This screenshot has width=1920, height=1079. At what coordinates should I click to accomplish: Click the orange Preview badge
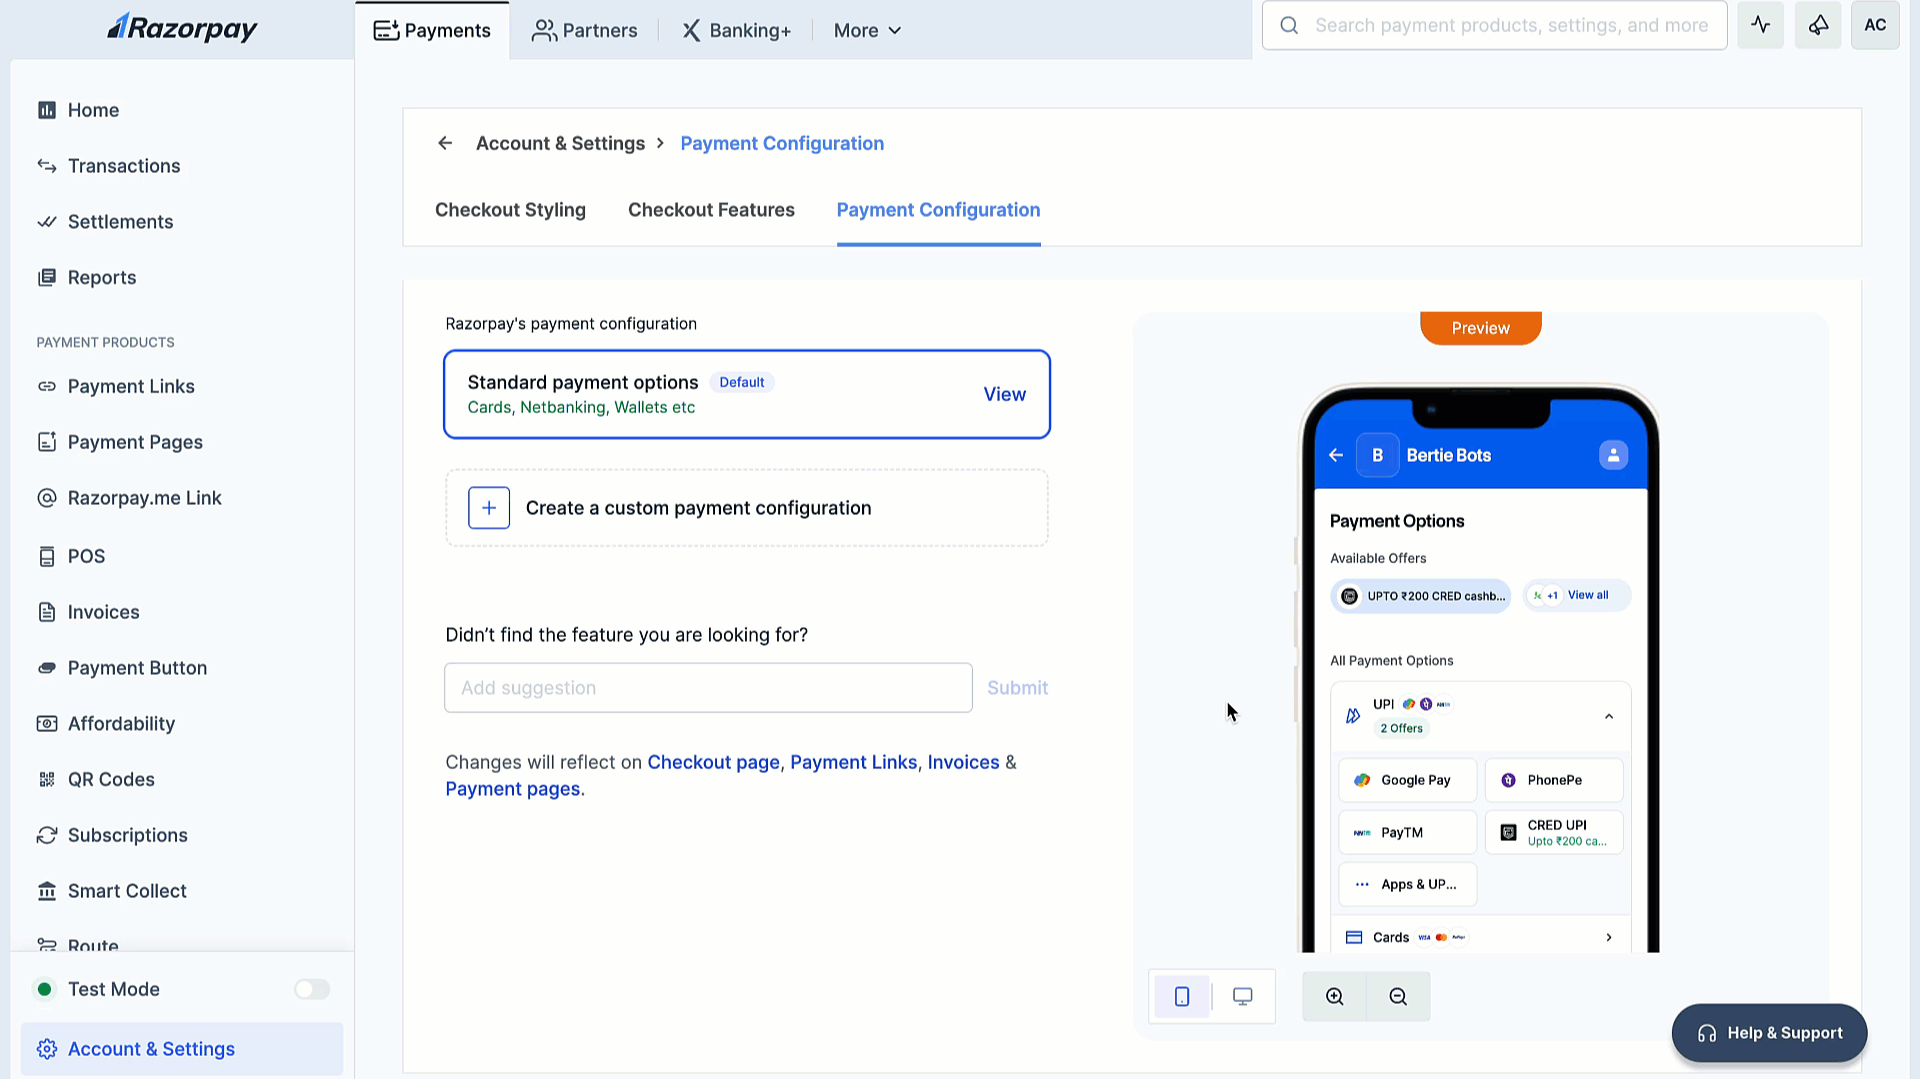point(1480,328)
